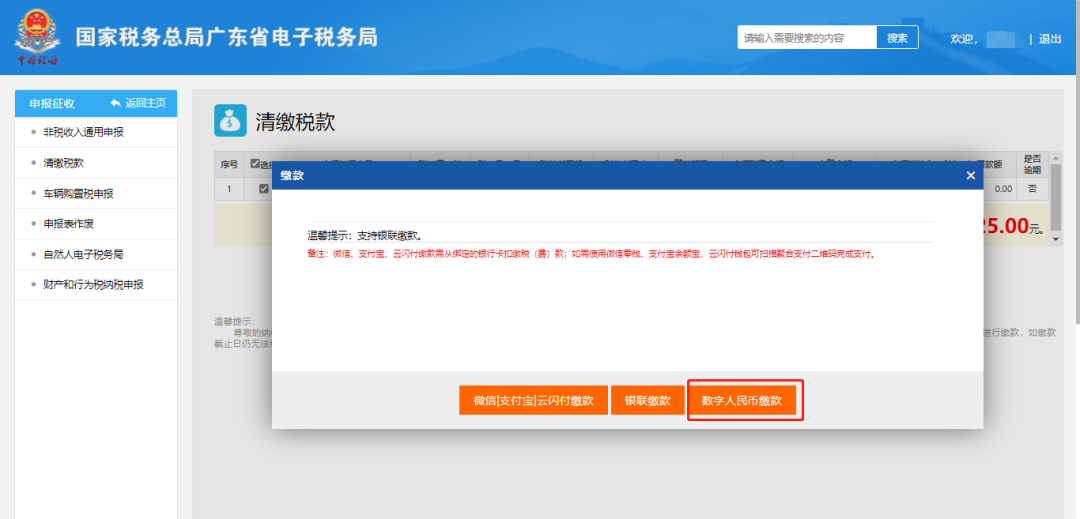Click the 搜索 search button
Screen dimensions: 1080x519
[897, 38]
